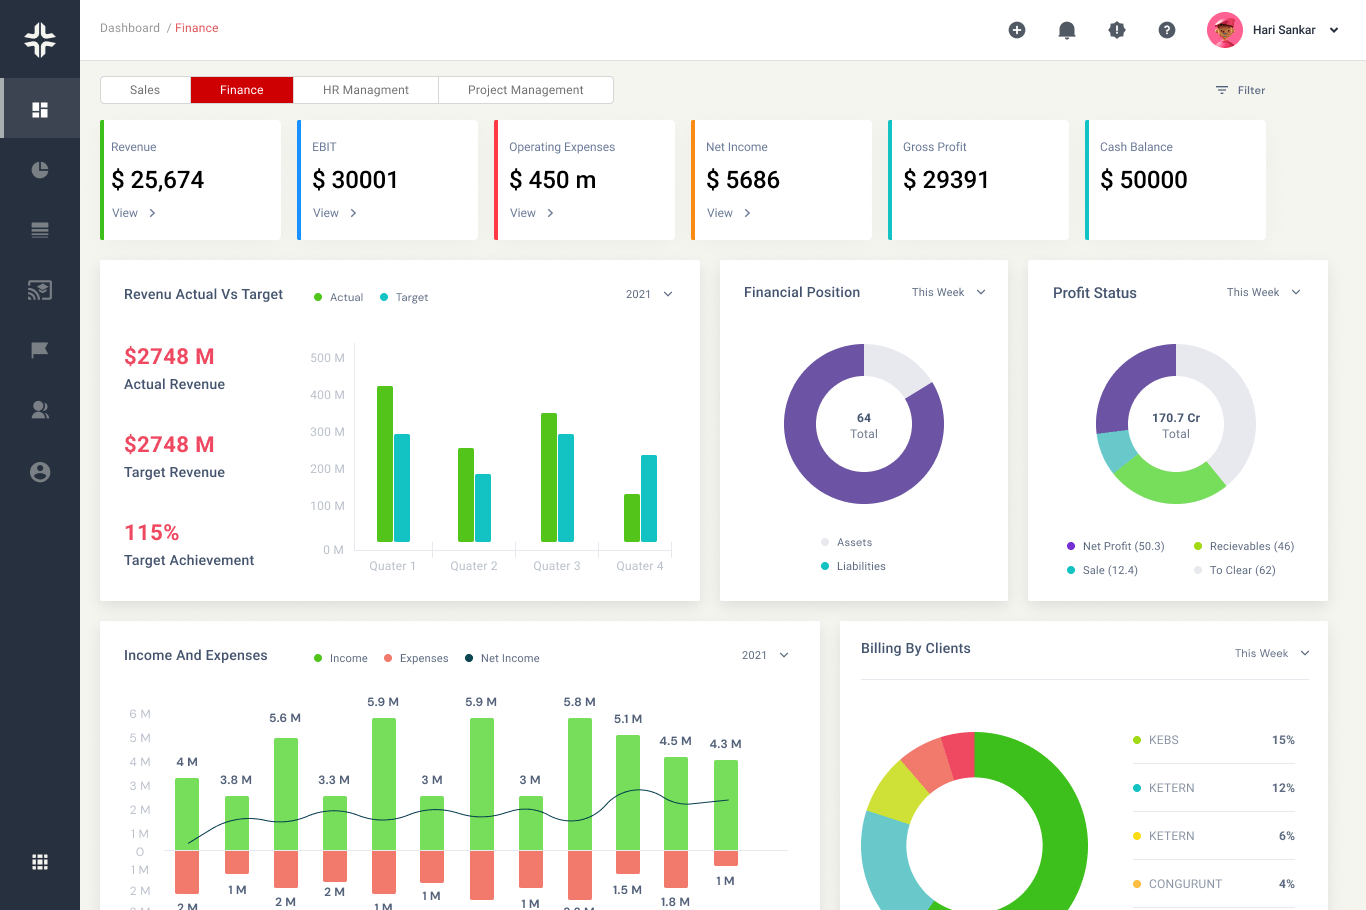Click the help question mark icon

tap(1167, 30)
